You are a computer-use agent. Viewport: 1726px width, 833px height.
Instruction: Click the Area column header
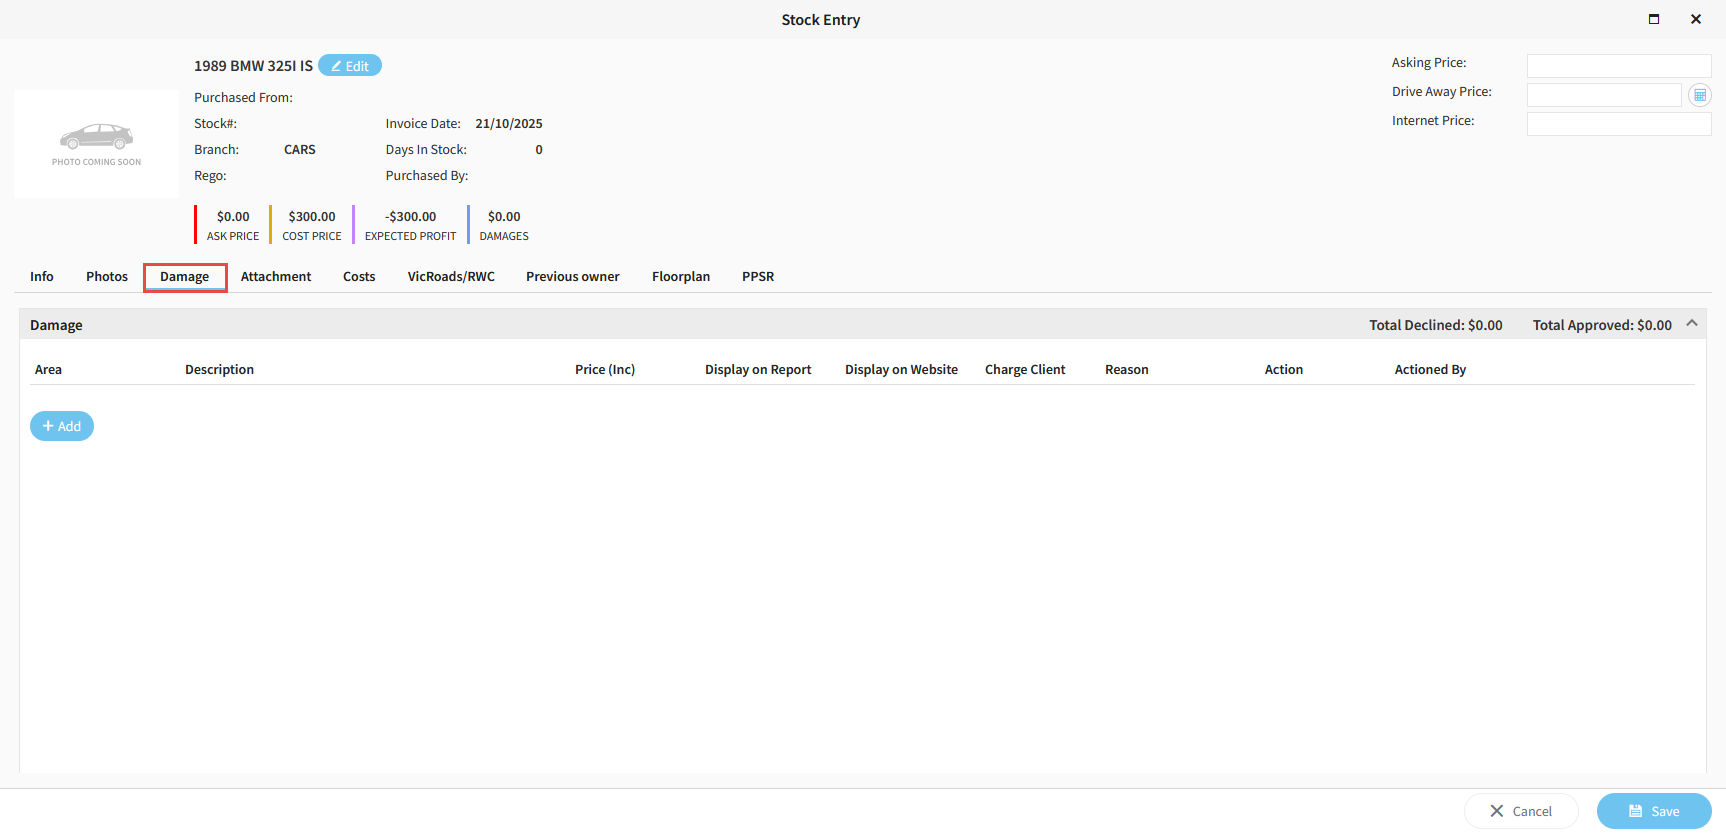[x=48, y=370]
